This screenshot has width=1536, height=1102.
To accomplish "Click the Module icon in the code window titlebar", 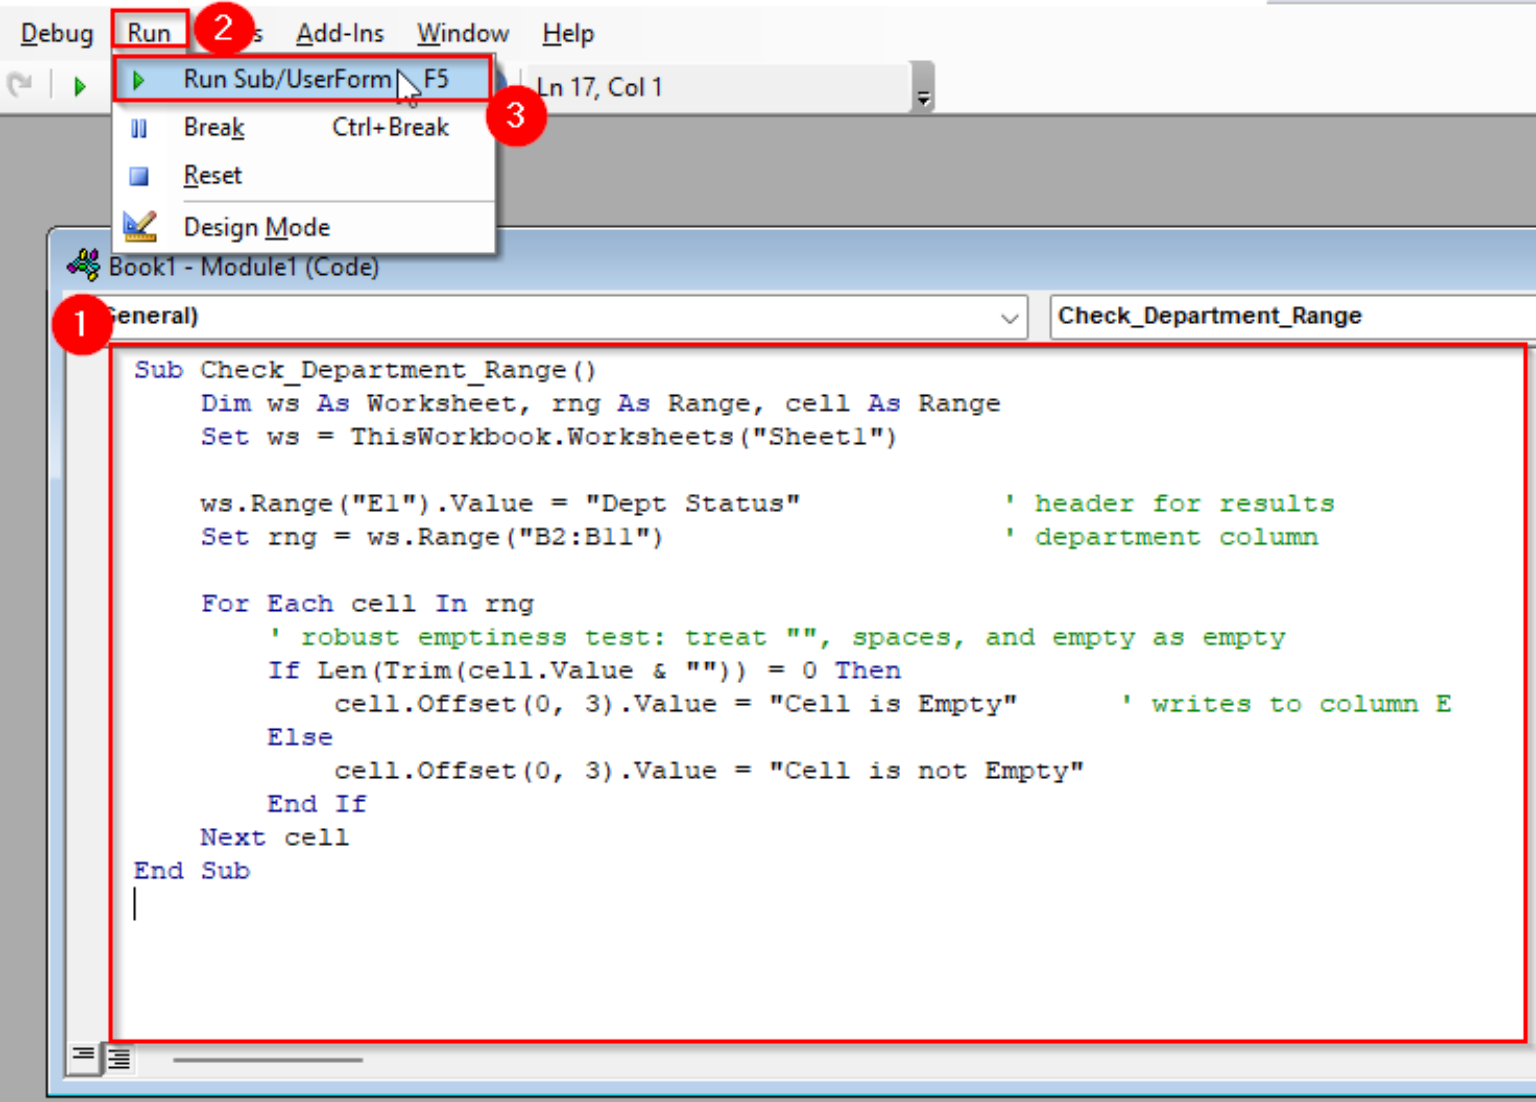I will pos(83,265).
